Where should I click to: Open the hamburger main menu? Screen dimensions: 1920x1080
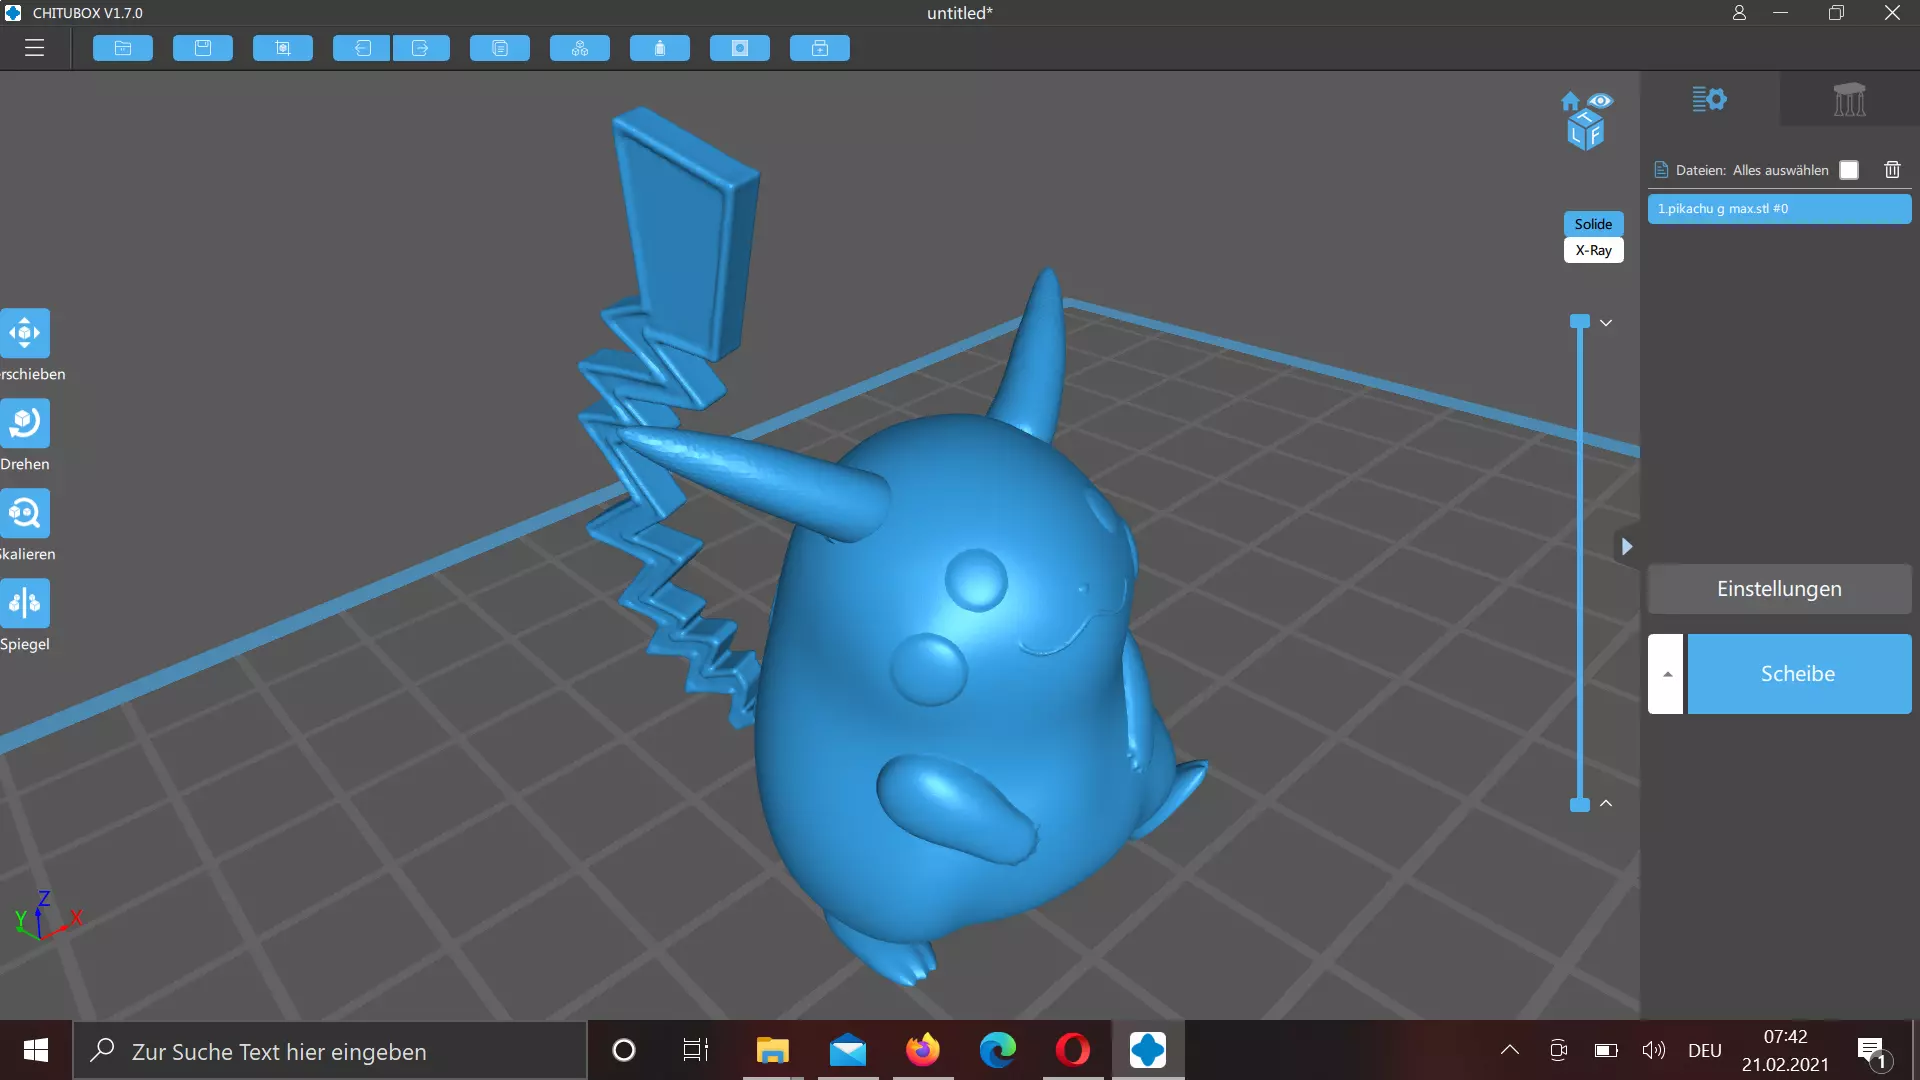pyautogui.click(x=35, y=48)
